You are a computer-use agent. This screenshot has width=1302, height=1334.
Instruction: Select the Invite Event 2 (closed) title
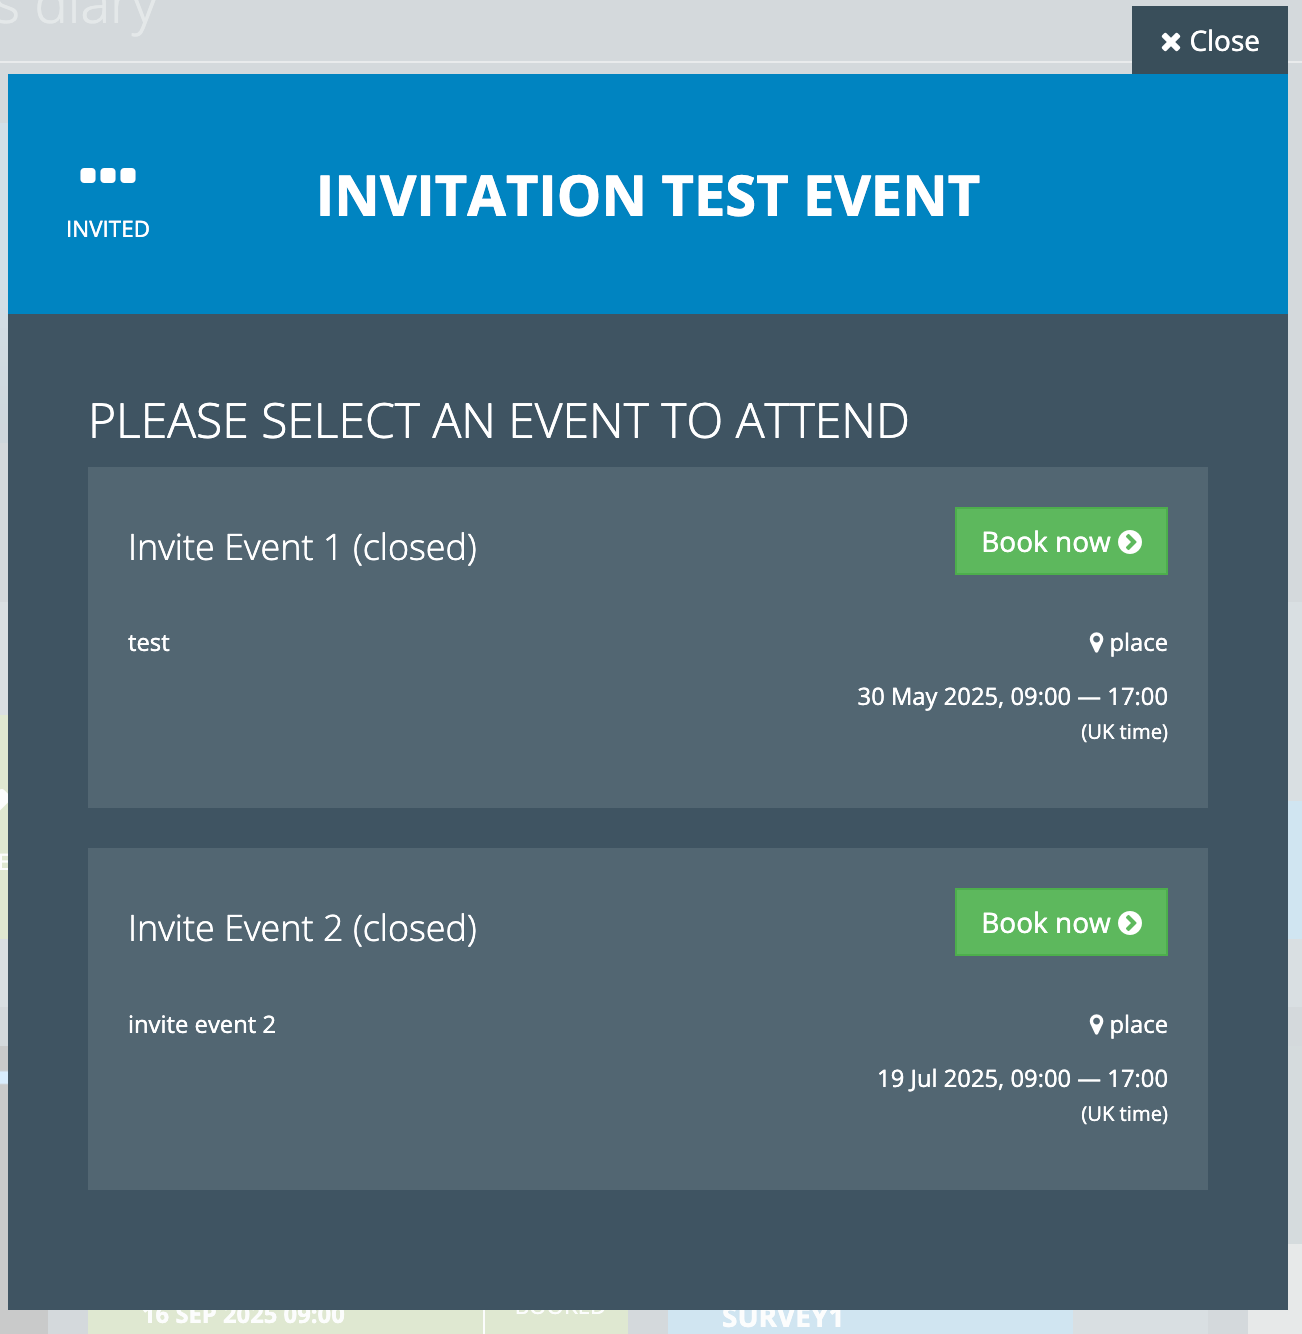click(x=303, y=929)
